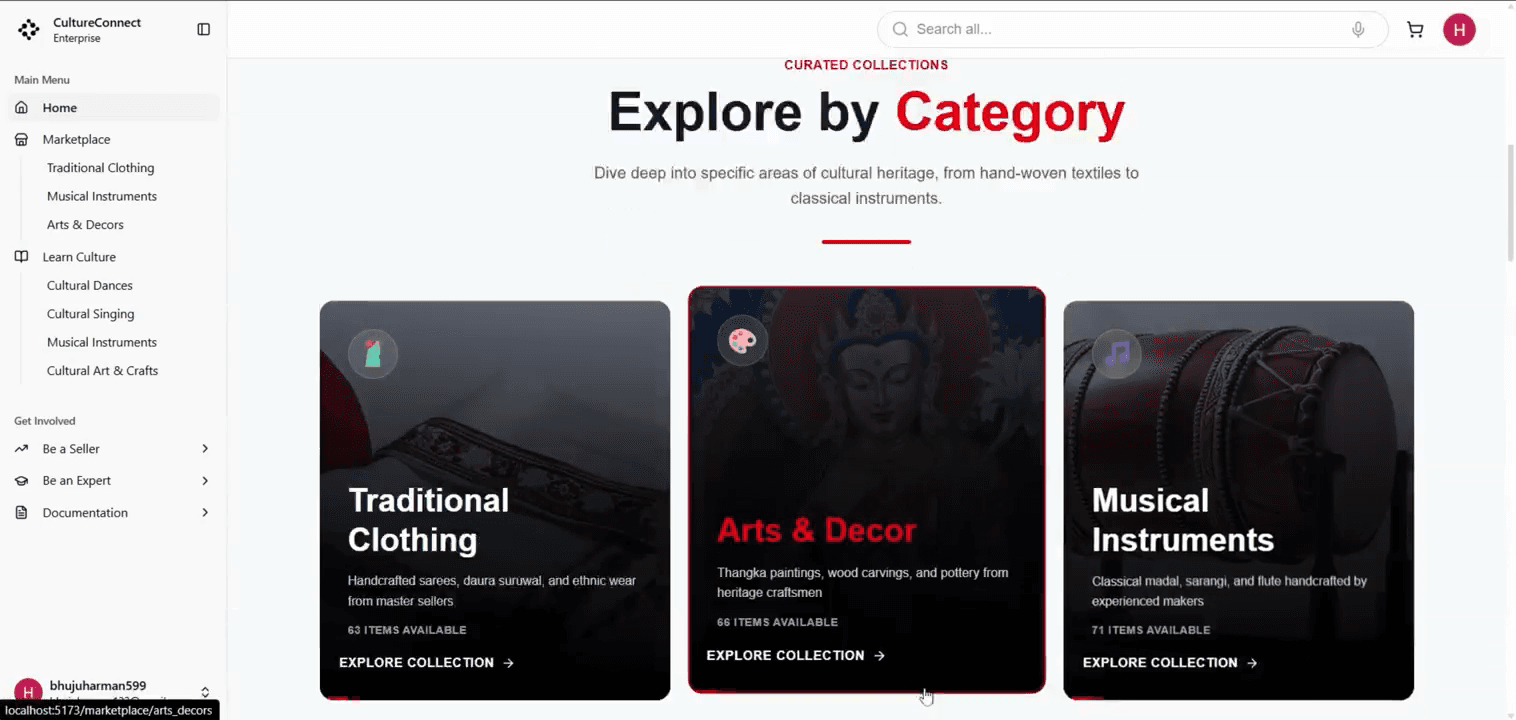This screenshot has height=720, width=1516.
Task: Open Musical Instruments under Learn Culture
Action: click(102, 342)
